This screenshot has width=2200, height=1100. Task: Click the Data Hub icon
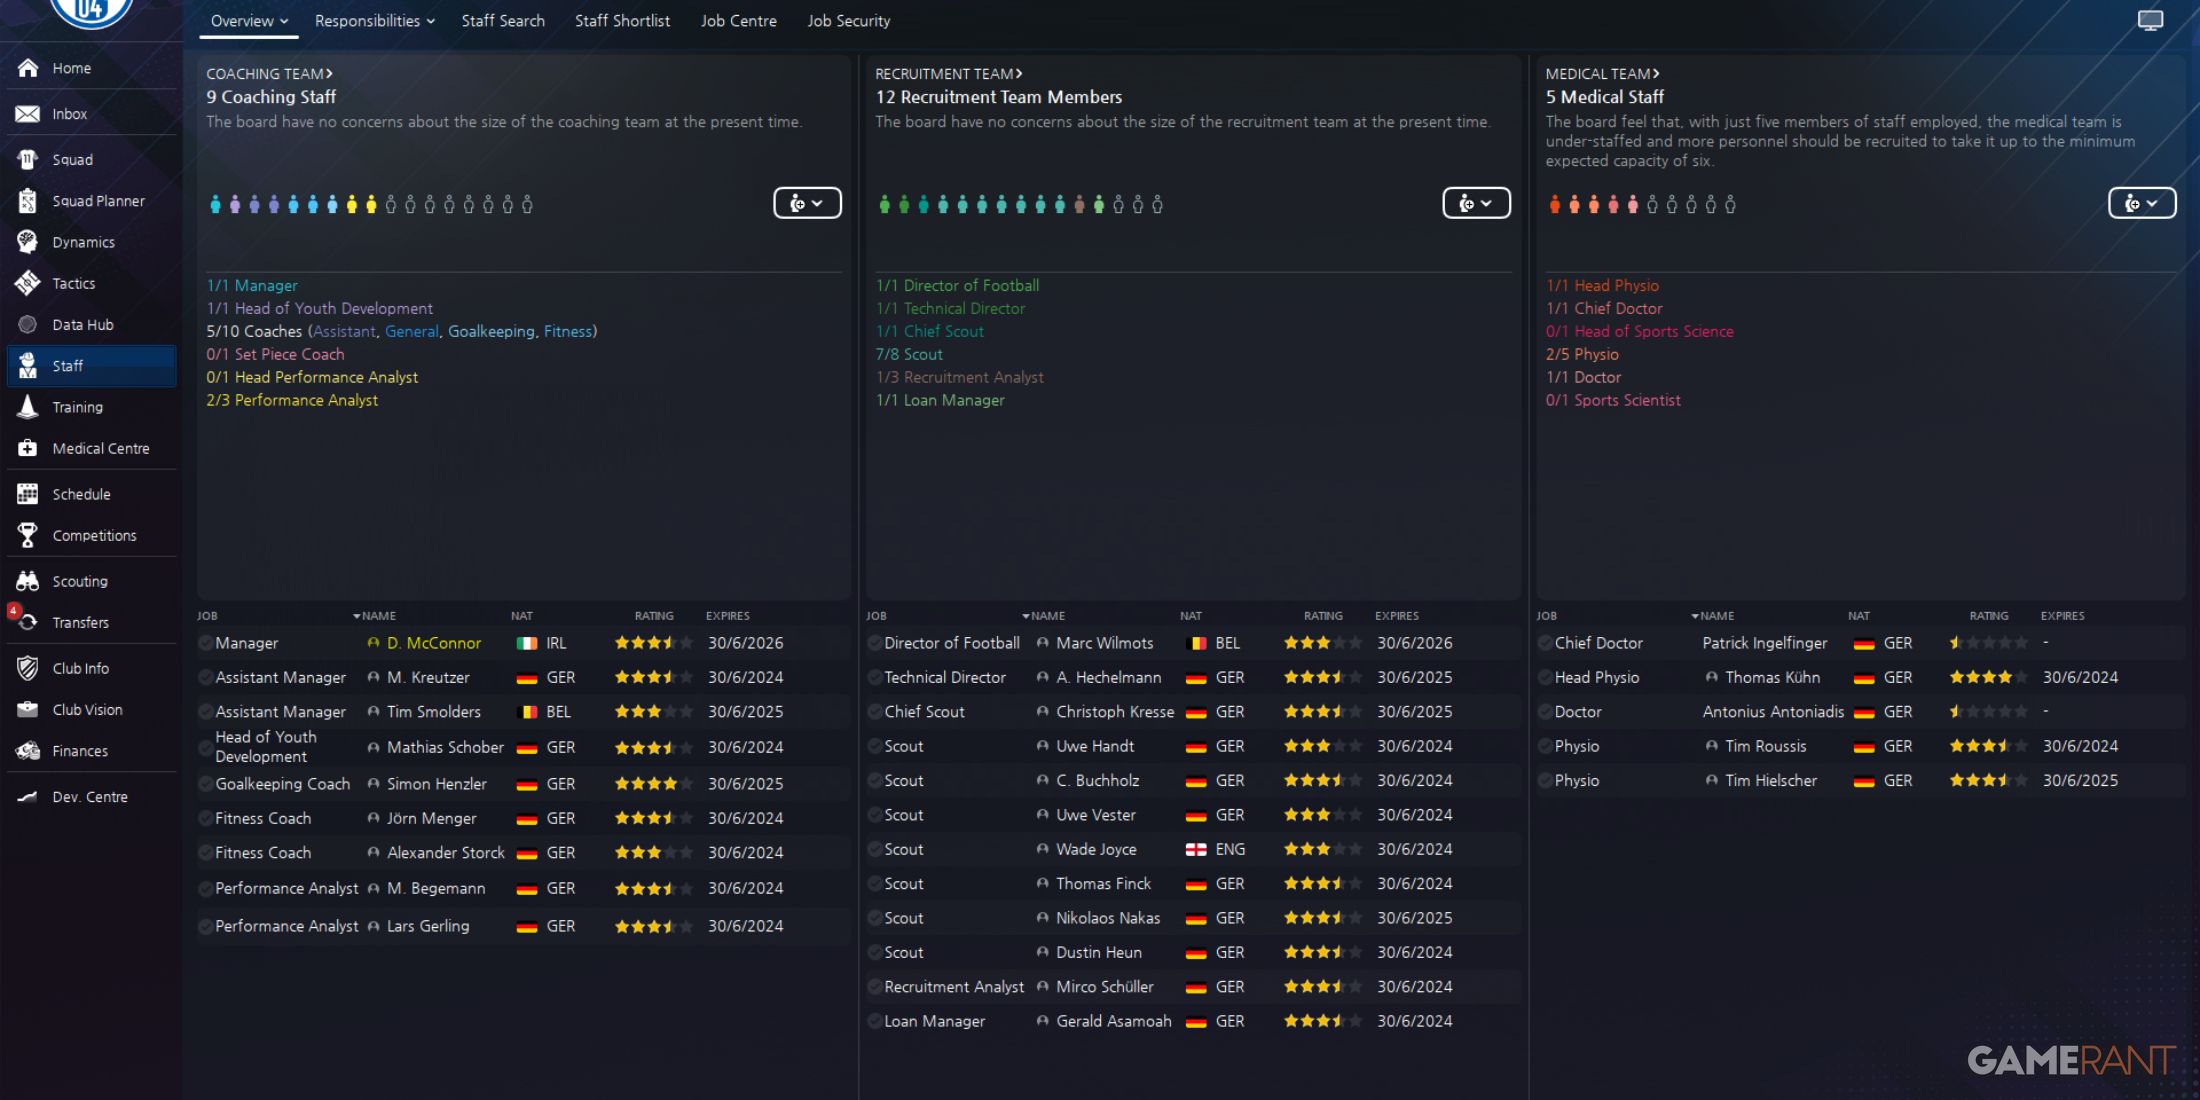coord(28,324)
